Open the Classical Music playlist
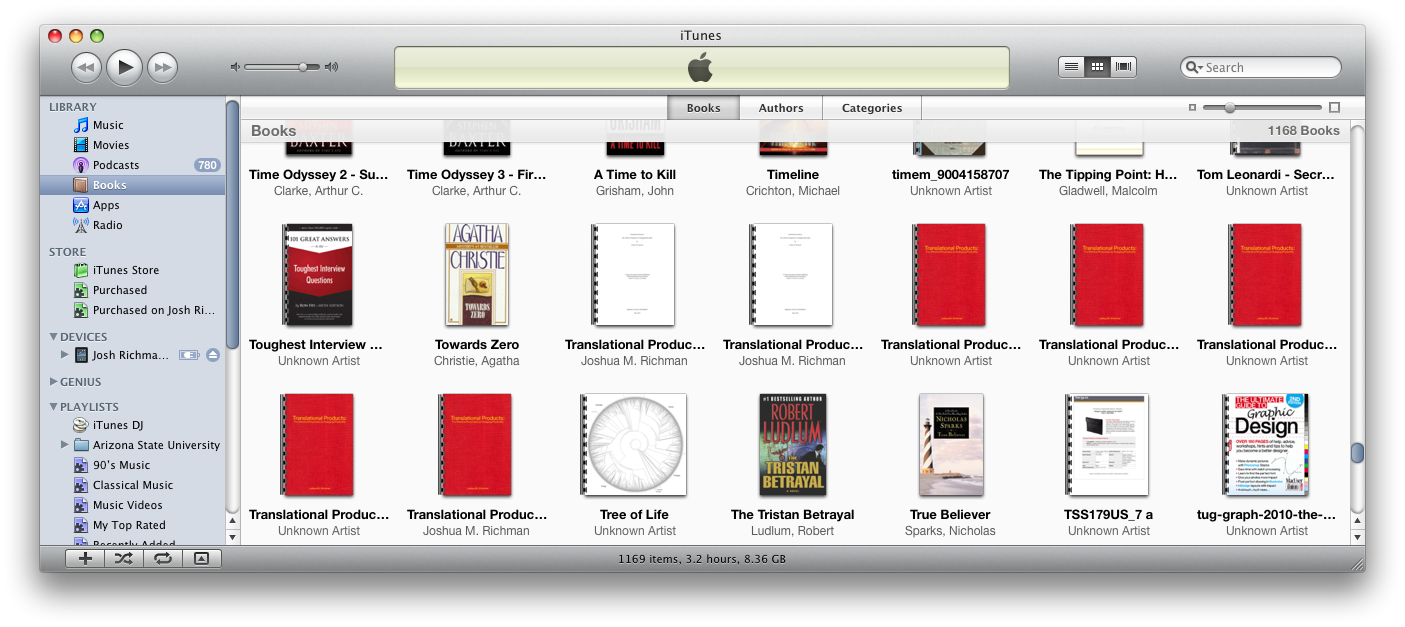 (133, 485)
